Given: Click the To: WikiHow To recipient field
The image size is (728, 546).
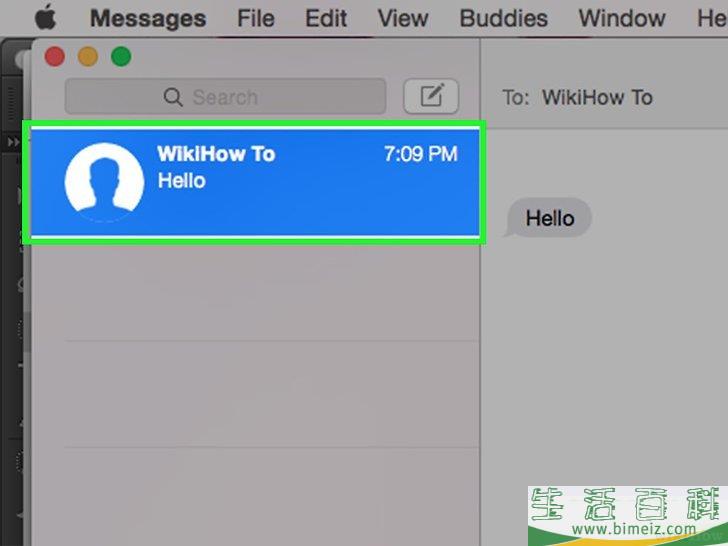Looking at the screenshot, I should [x=578, y=98].
